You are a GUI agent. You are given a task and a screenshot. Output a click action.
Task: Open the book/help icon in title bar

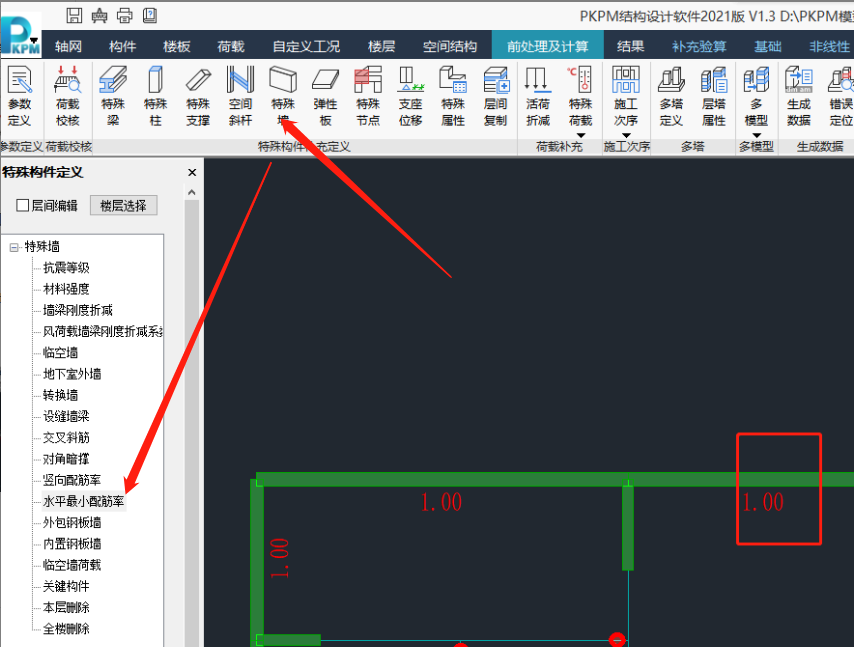click(x=150, y=15)
